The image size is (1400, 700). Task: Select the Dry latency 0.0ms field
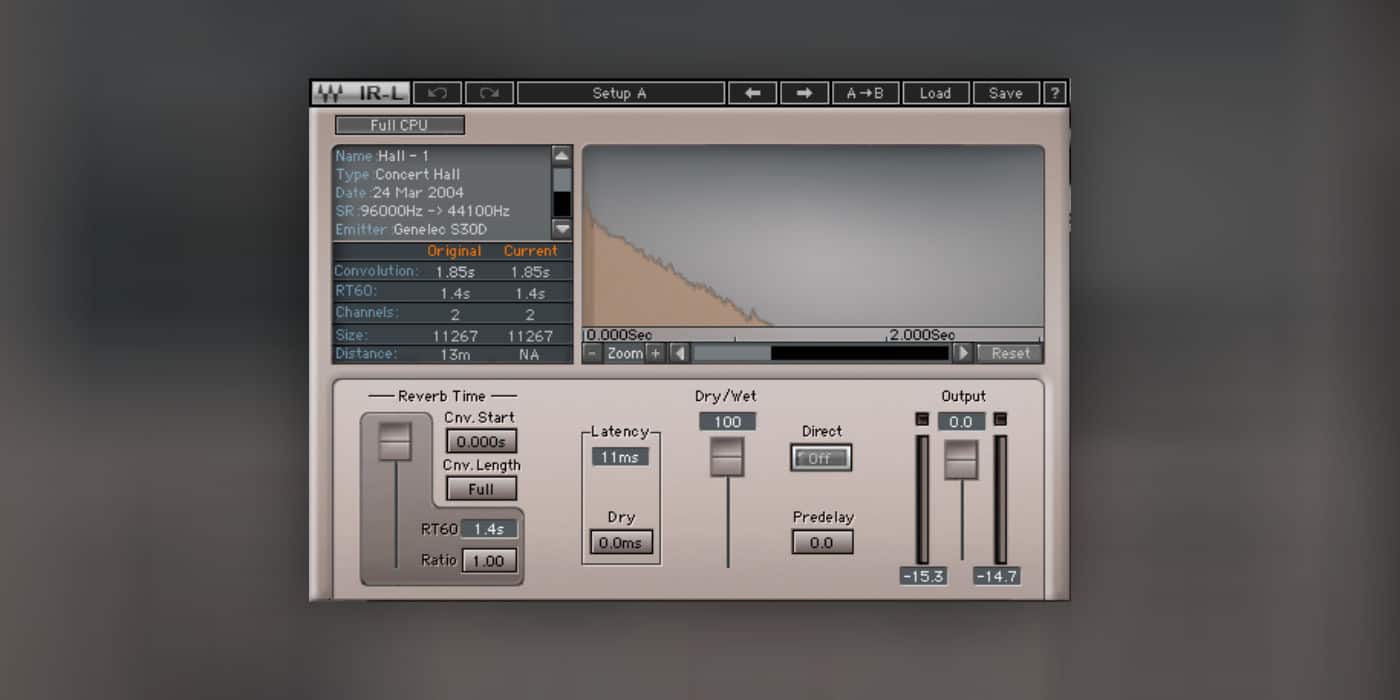point(621,542)
